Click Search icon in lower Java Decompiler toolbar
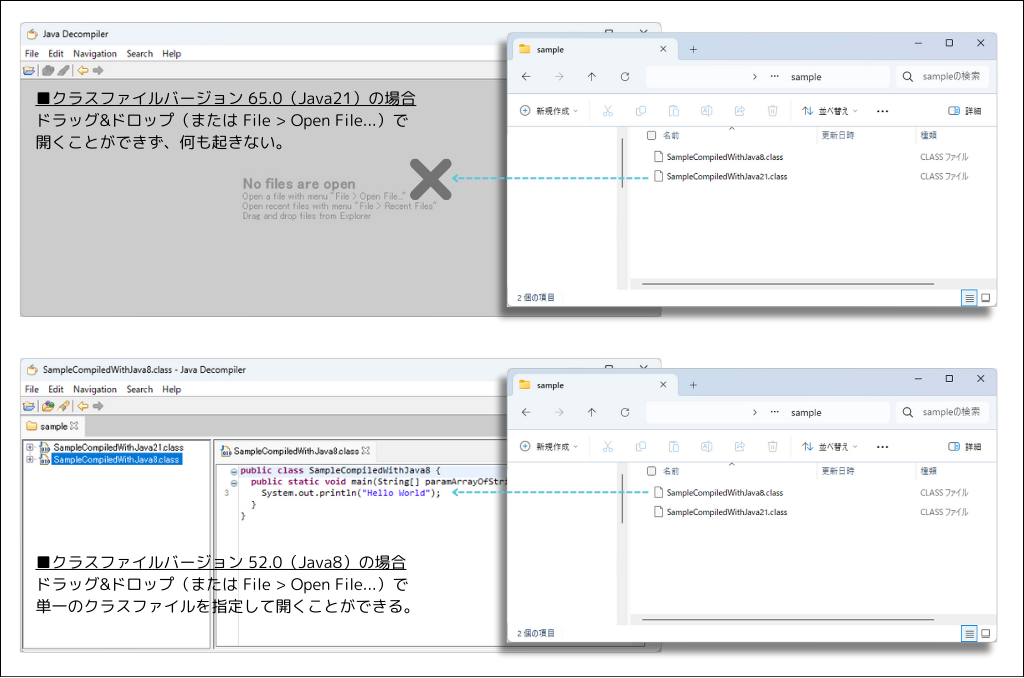 click(63, 406)
